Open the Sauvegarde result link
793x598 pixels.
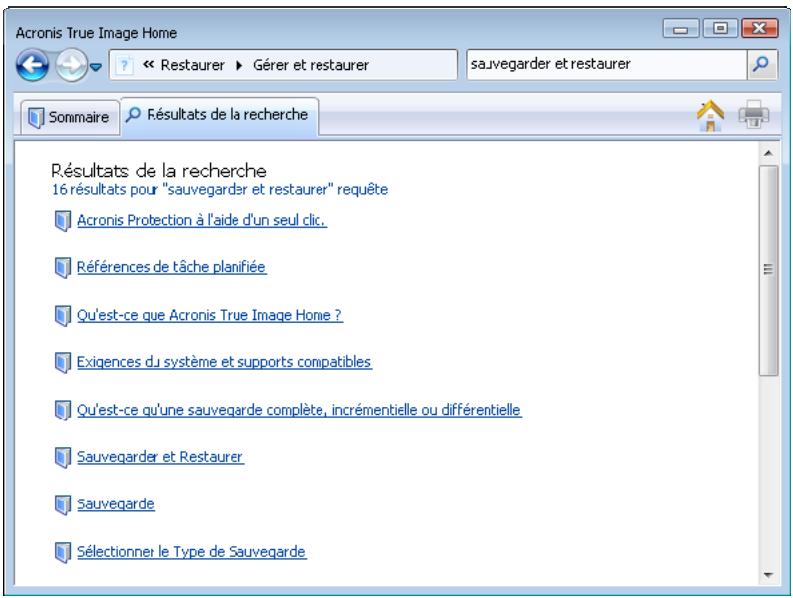tap(116, 504)
